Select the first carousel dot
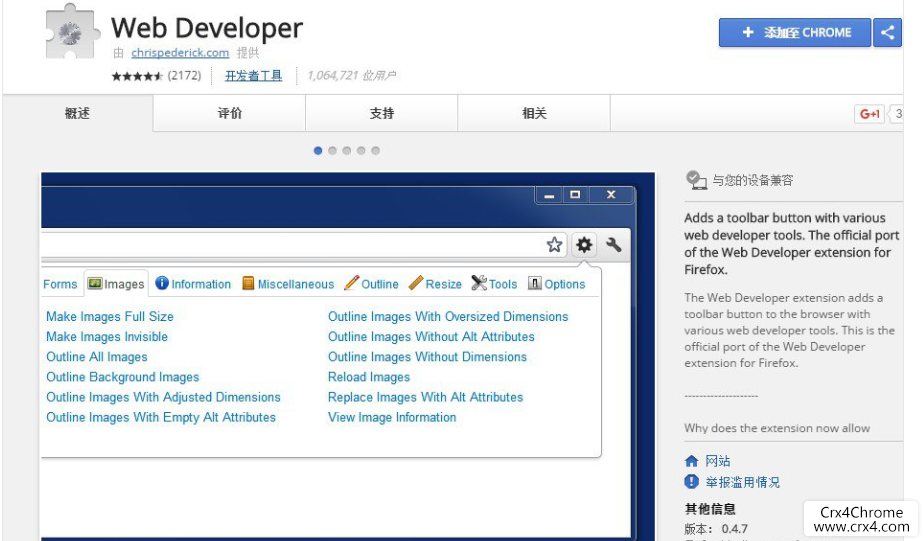 [x=318, y=151]
